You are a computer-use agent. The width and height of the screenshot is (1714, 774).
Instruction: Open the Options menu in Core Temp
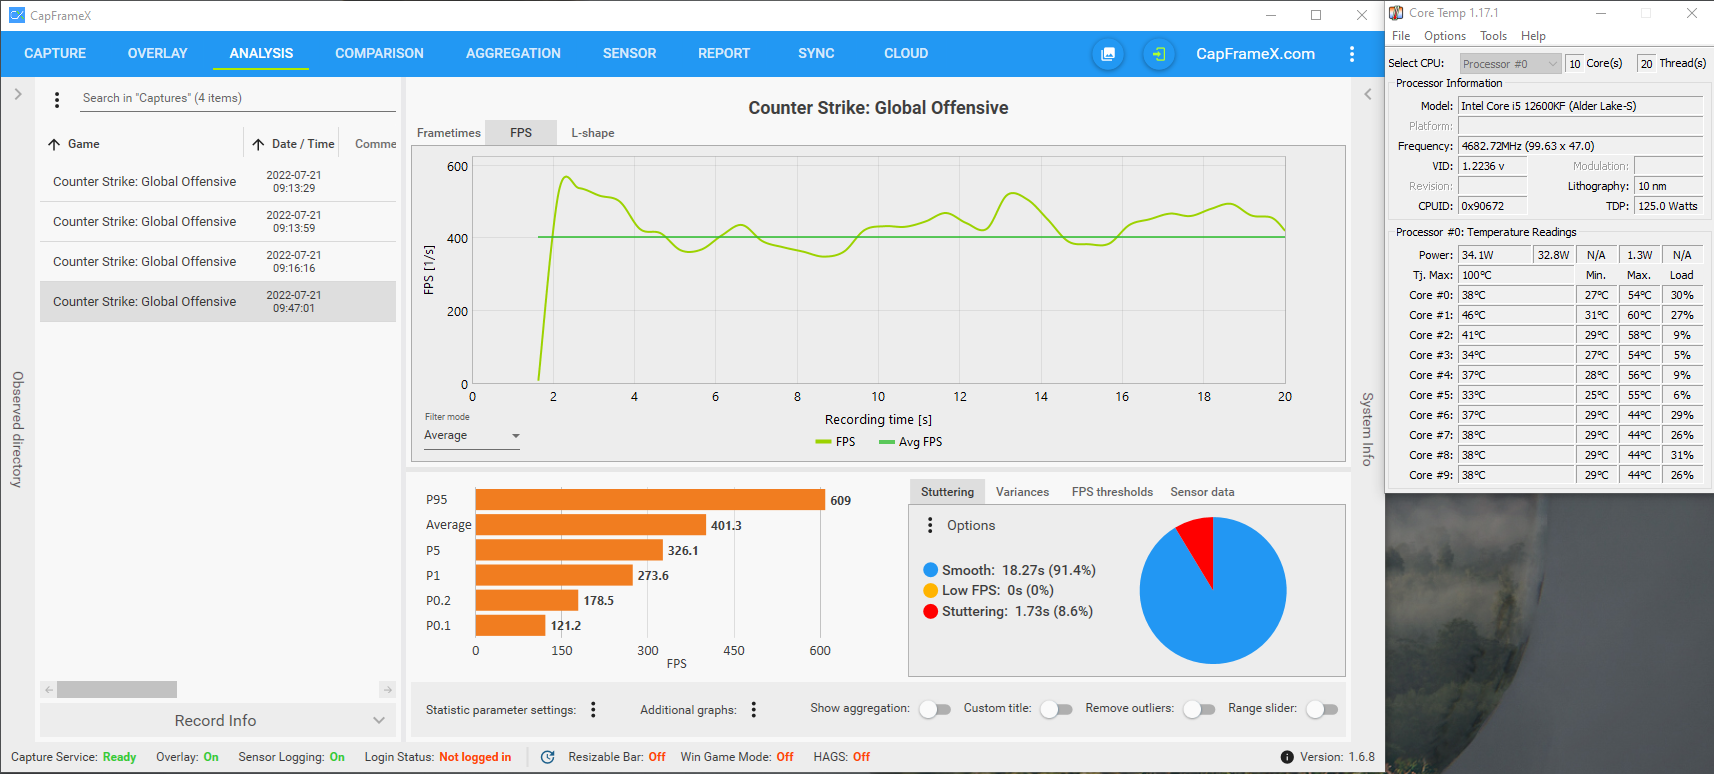tap(1445, 36)
